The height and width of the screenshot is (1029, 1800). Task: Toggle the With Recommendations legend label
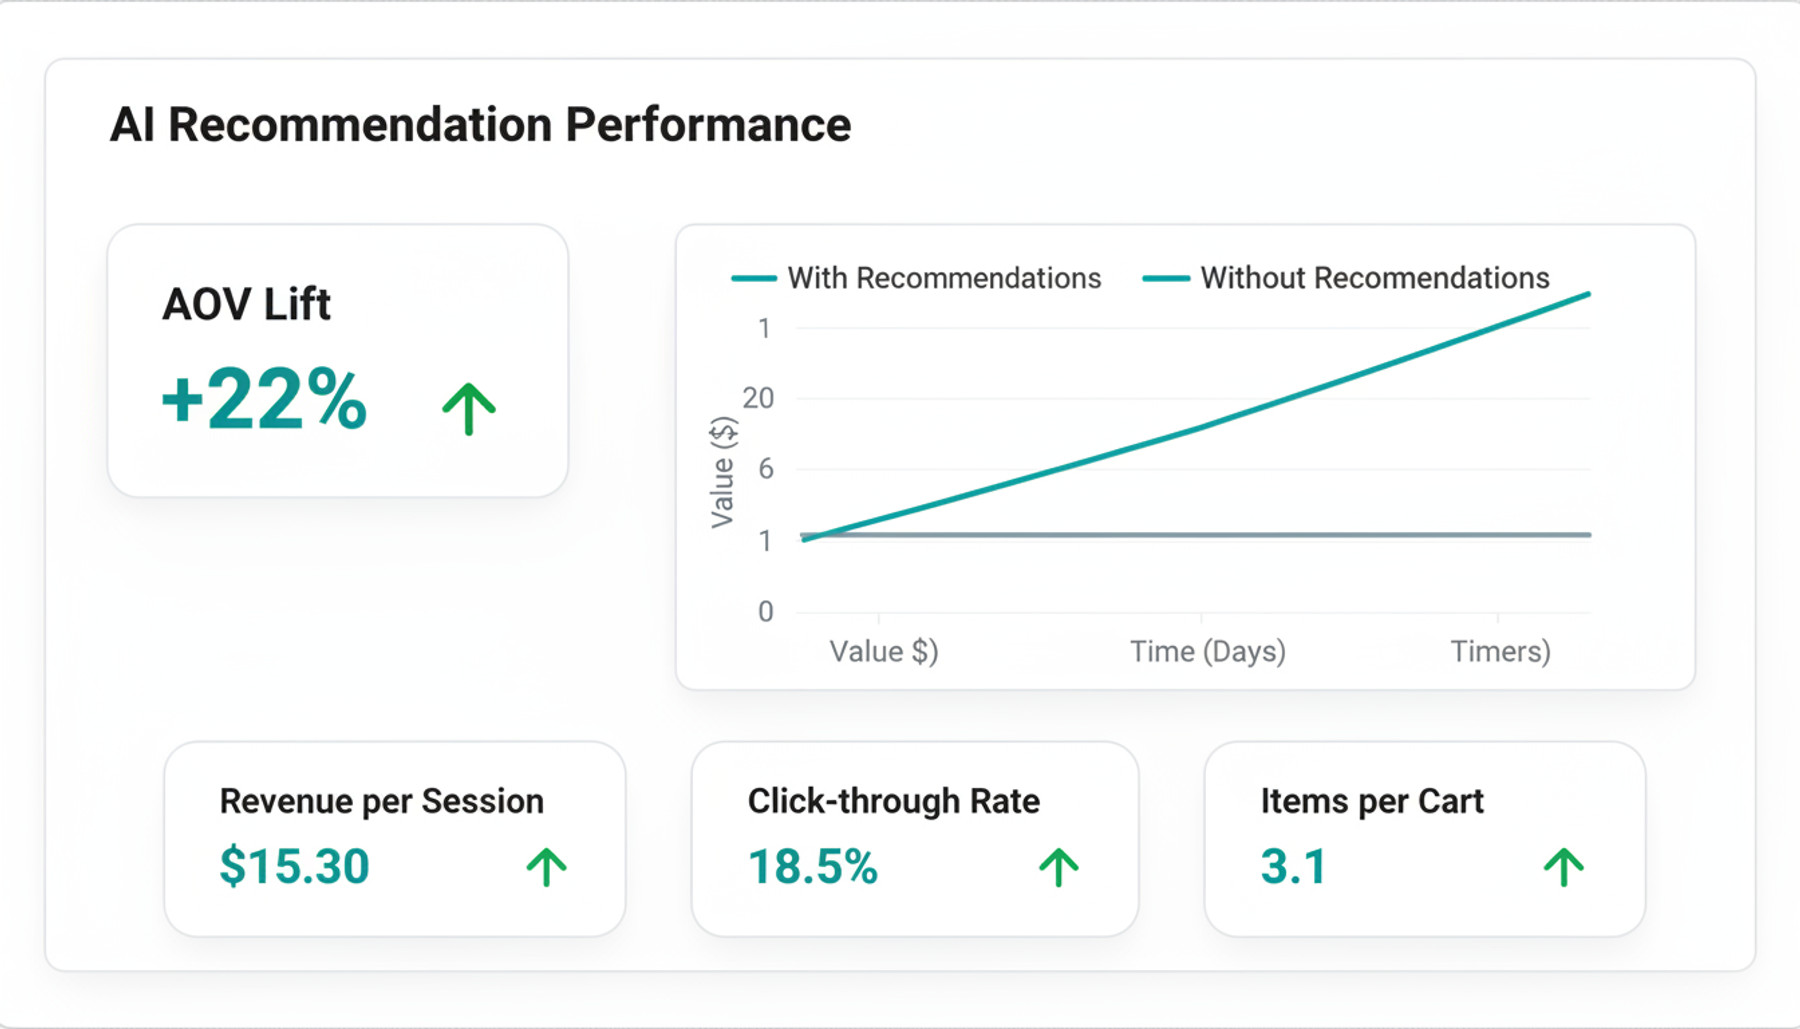[944, 278]
